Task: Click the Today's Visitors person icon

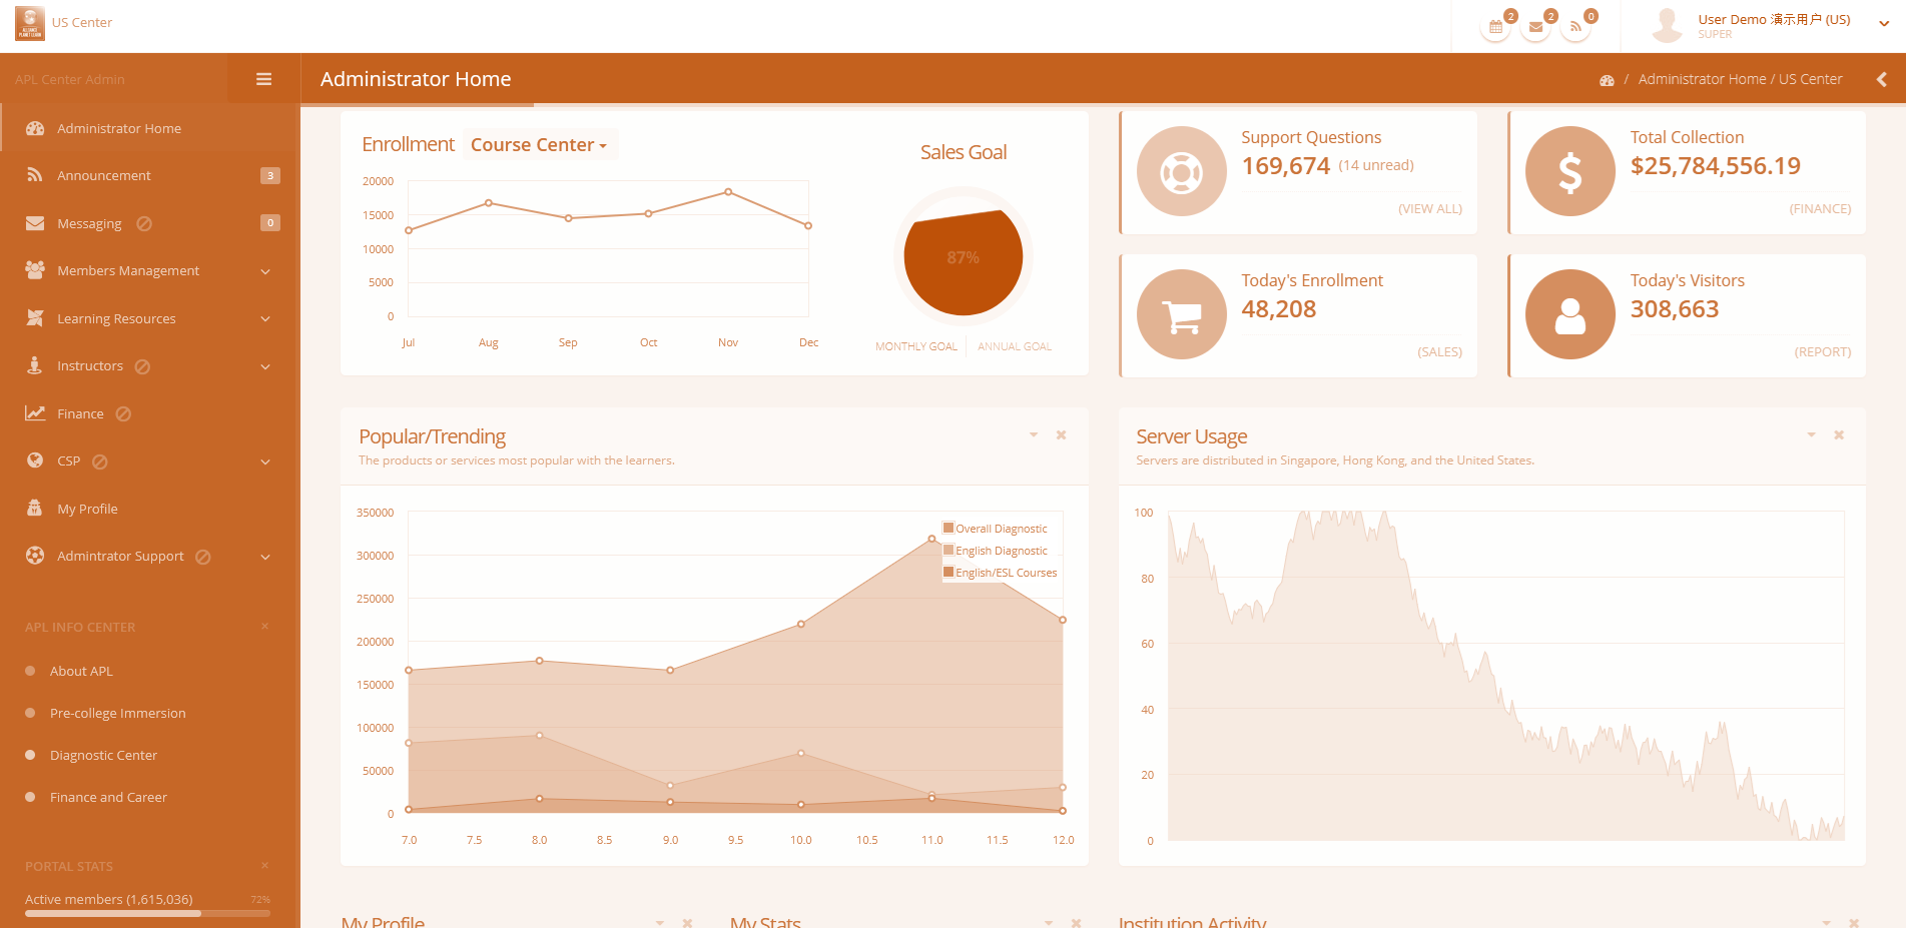Action: coord(1570,315)
